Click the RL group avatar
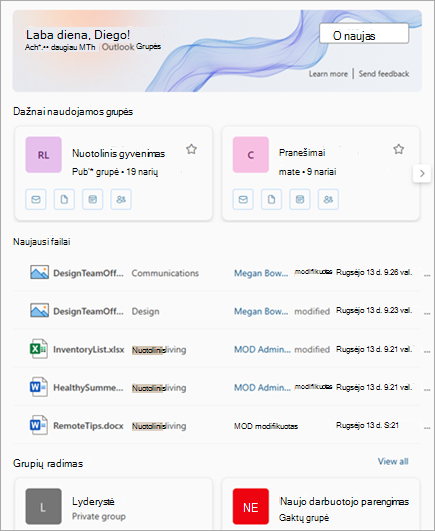Viewport: 435px width, 531px height. 43,155
